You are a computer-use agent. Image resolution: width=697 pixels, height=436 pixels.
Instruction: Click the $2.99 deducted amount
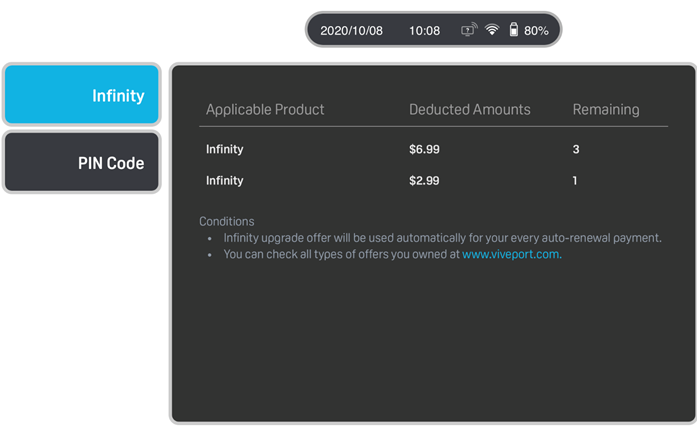pyautogui.click(x=424, y=180)
